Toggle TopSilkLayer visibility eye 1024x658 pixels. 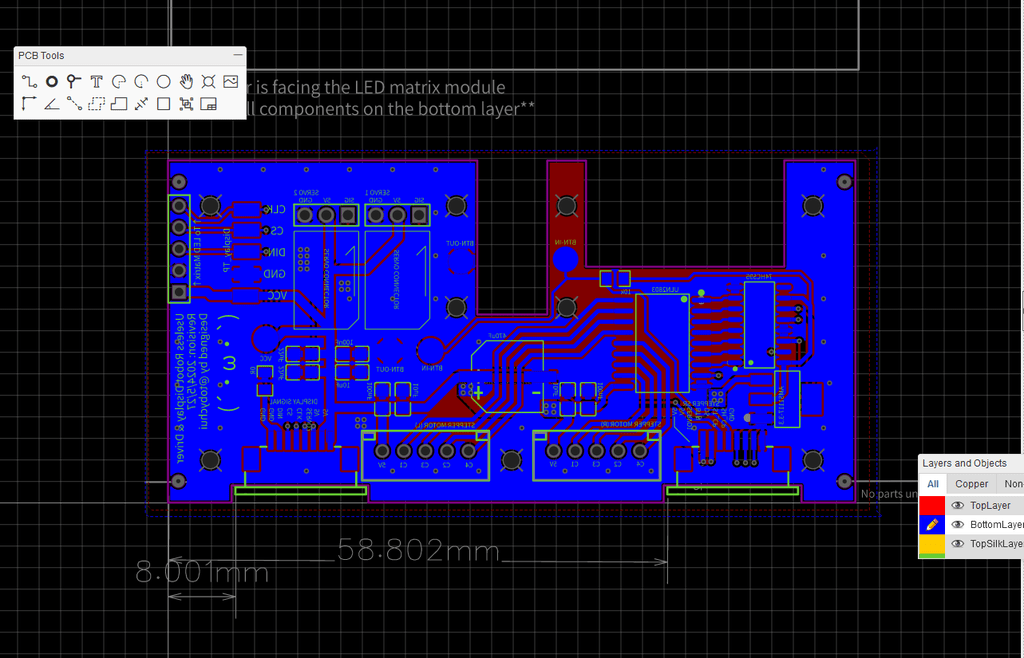(958, 544)
